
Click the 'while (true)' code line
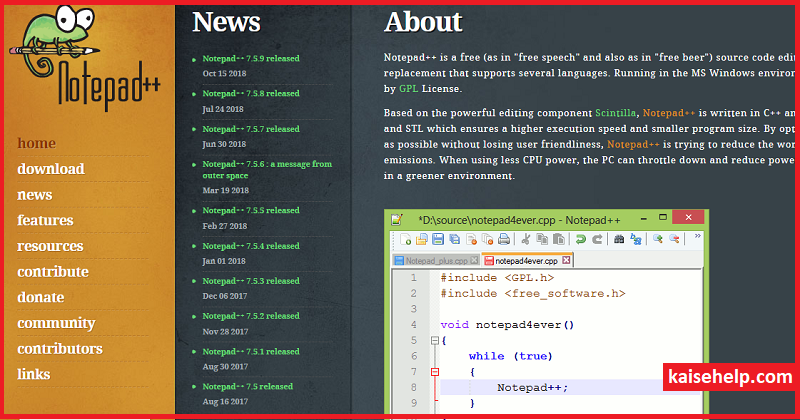click(511, 356)
